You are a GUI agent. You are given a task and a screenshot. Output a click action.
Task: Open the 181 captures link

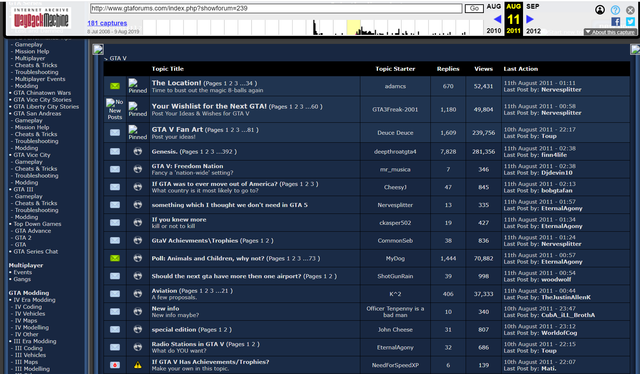pyautogui.click(x=107, y=23)
